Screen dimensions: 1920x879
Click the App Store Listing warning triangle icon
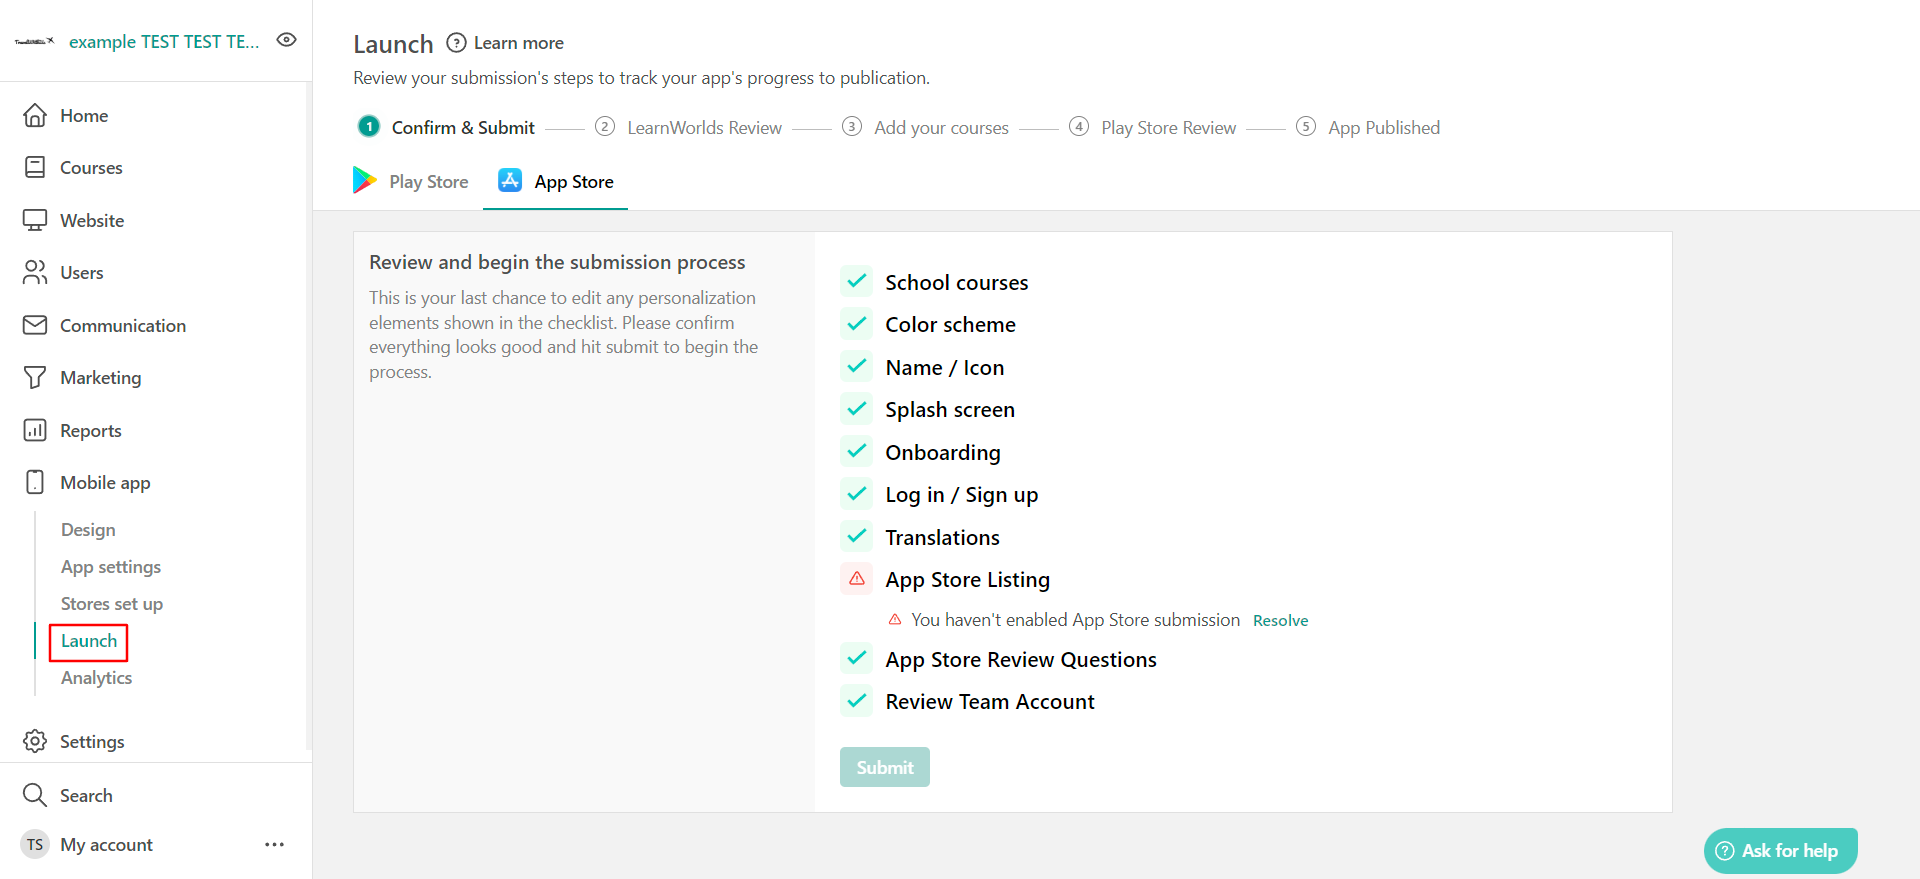click(x=857, y=578)
